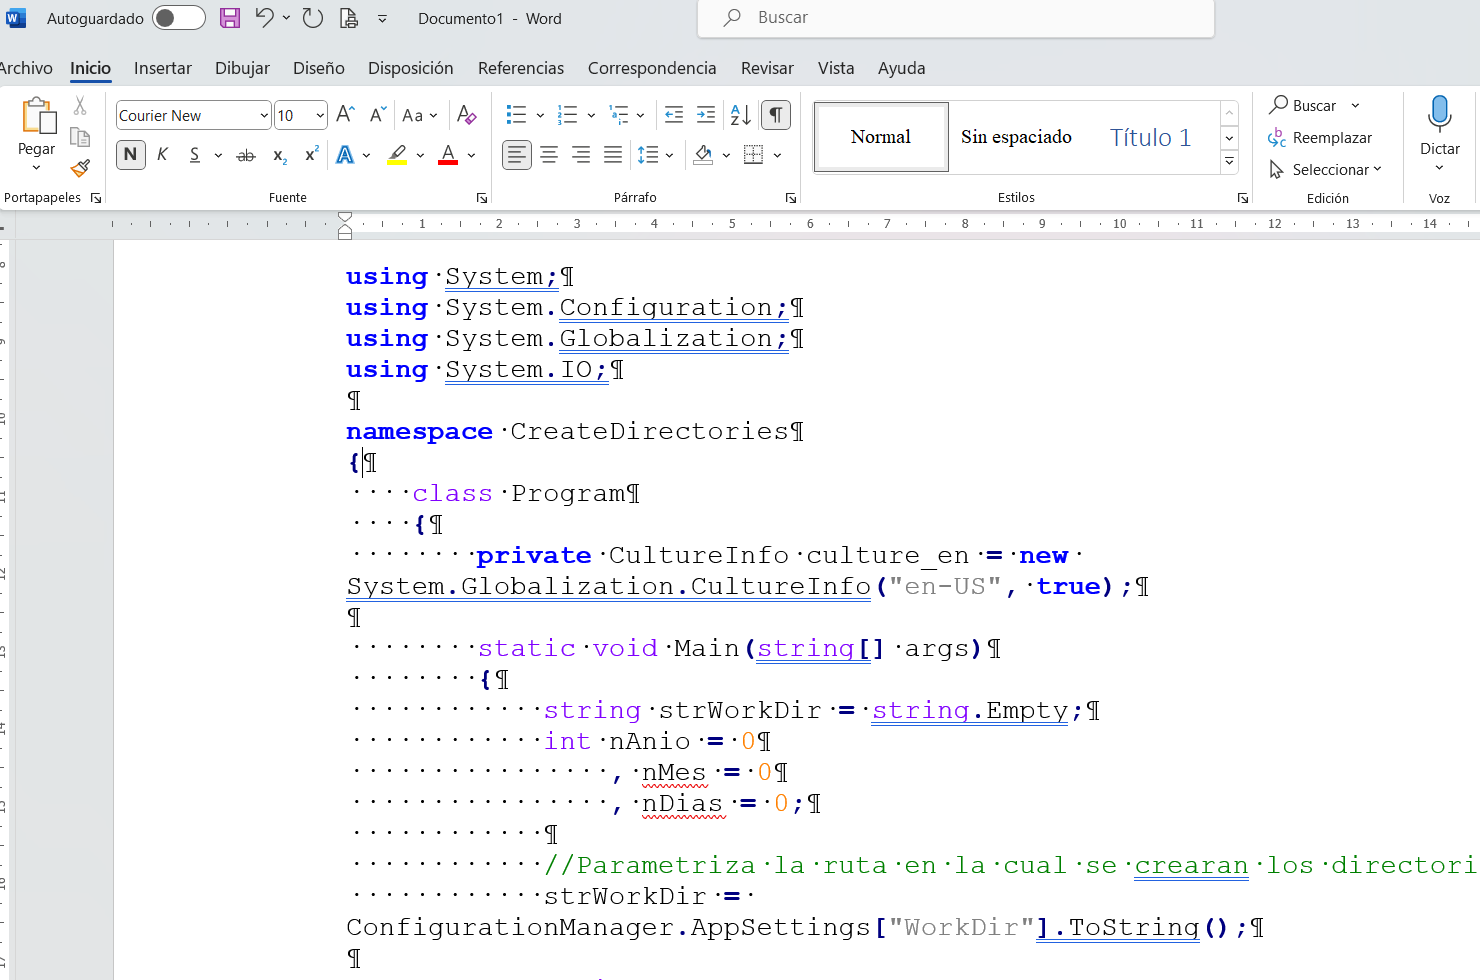Click the Dictar microphone icon

point(1439,113)
